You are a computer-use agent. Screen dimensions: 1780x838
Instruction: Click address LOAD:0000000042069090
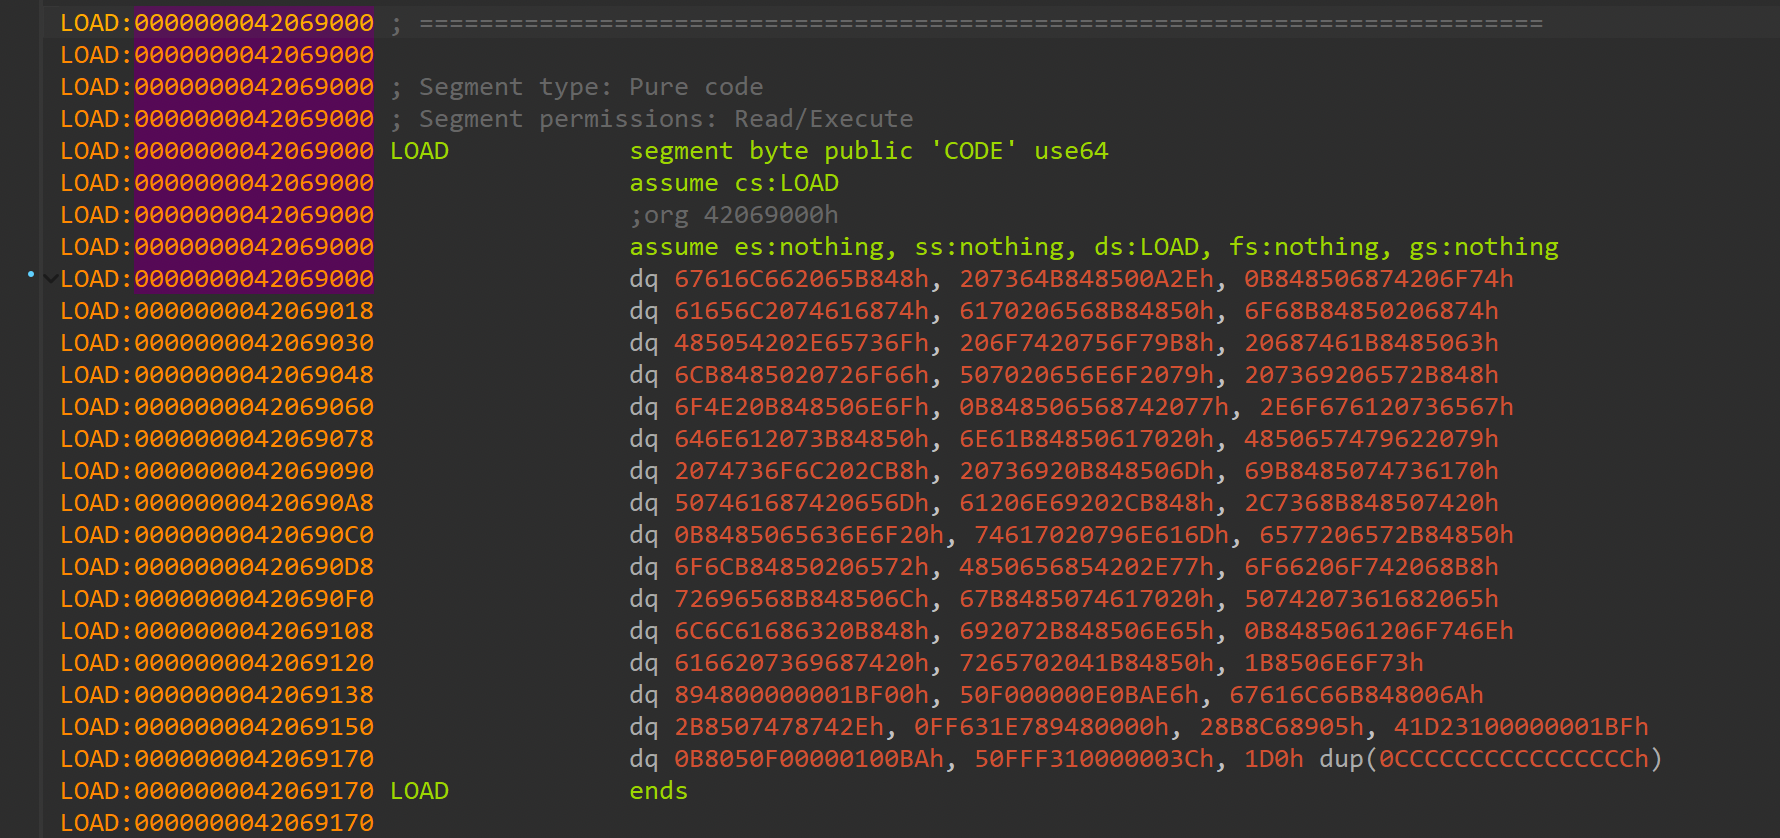tap(217, 471)
